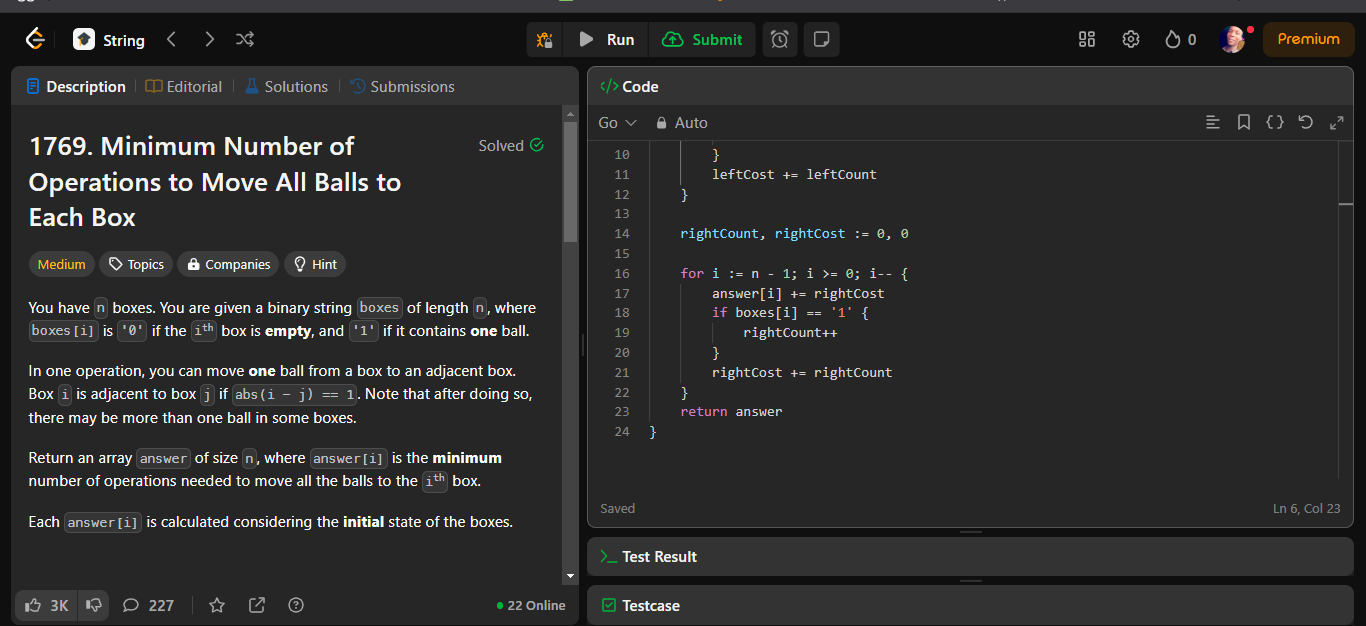Run the code
The width and height of the screenshot is (1366, 626).
tap(605, 40)
